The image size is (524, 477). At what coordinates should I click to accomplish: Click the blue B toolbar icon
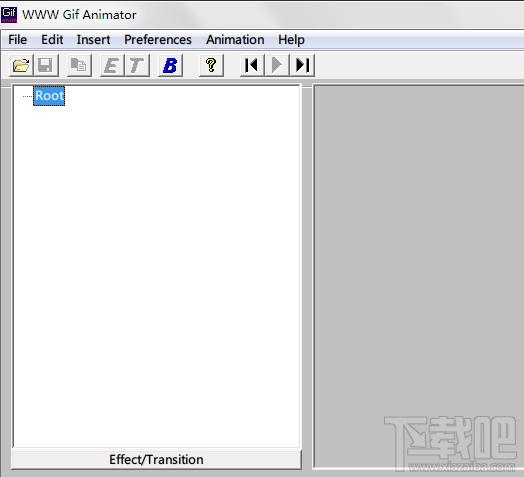coord(170,65)
